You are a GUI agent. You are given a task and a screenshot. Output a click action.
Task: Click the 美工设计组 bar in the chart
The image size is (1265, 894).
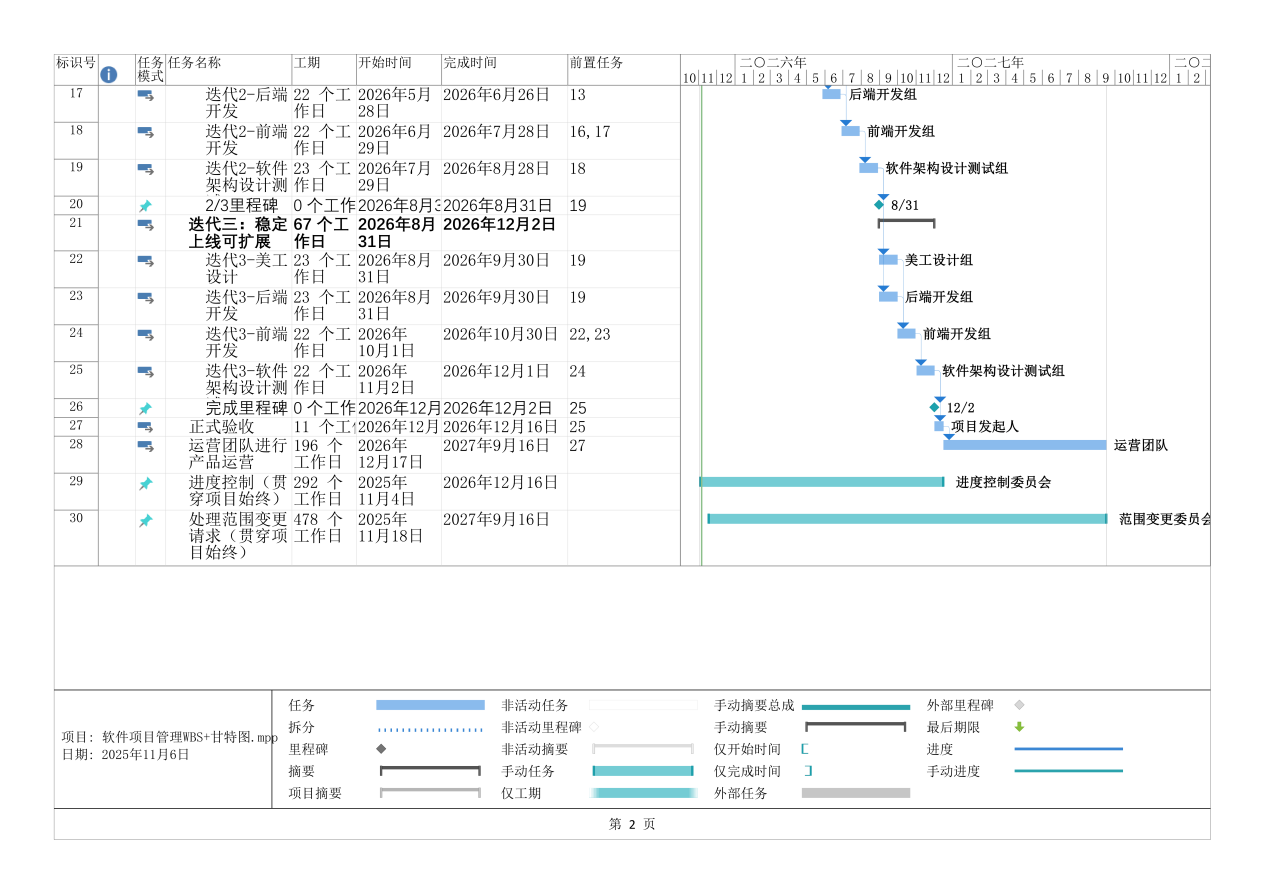[x=888, y=260]
